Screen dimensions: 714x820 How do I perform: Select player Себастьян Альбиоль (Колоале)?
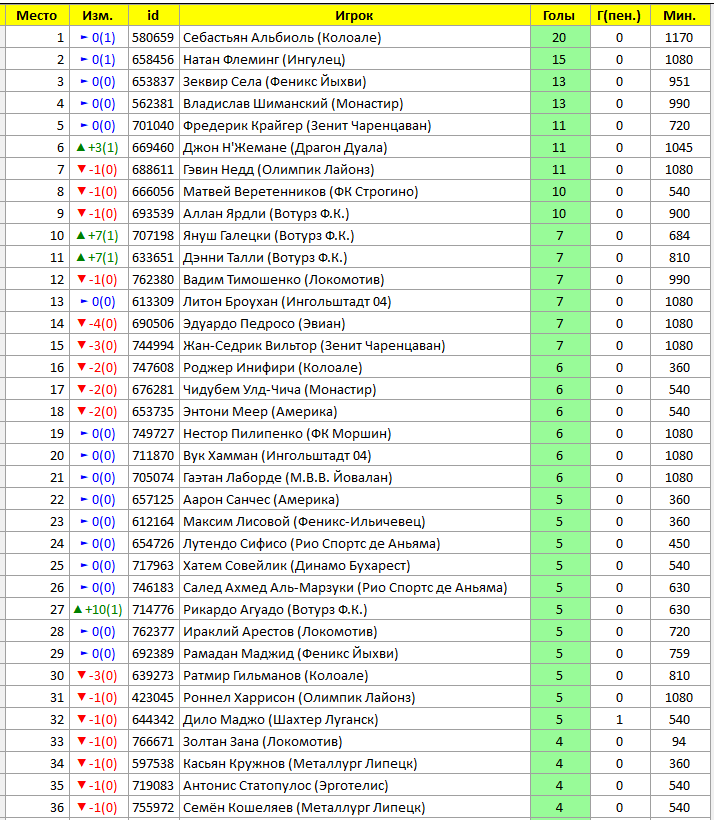[282, 38]
